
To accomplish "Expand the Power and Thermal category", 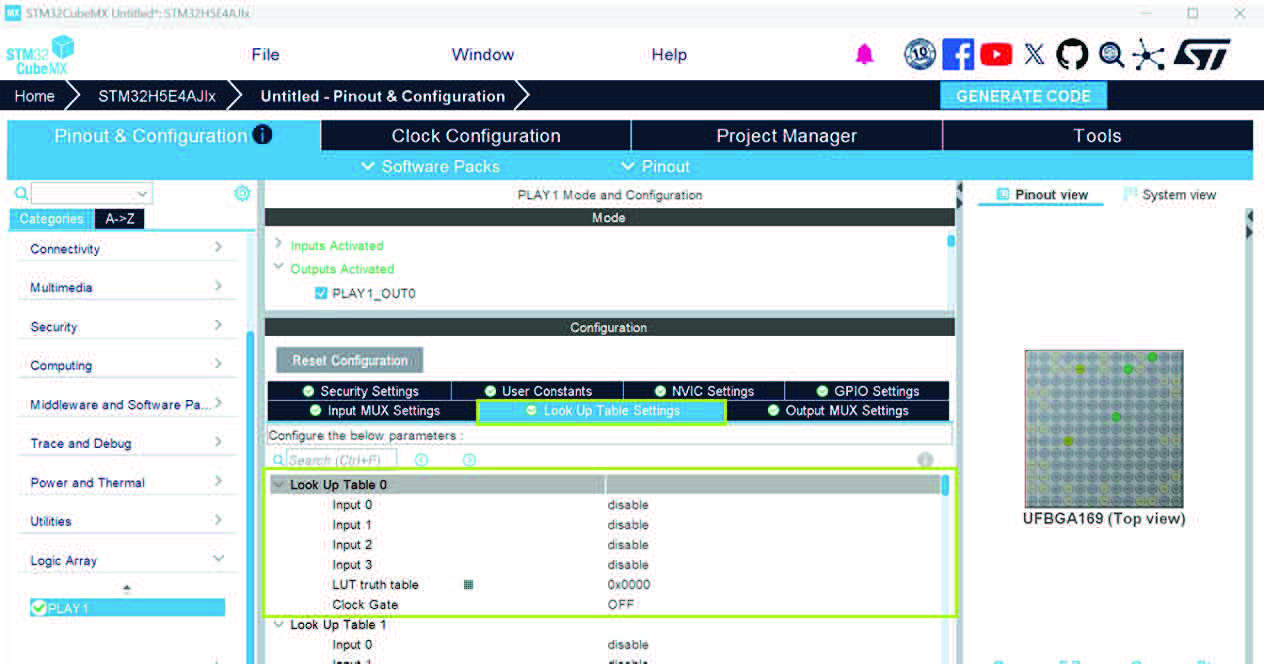I will point(218,481).
